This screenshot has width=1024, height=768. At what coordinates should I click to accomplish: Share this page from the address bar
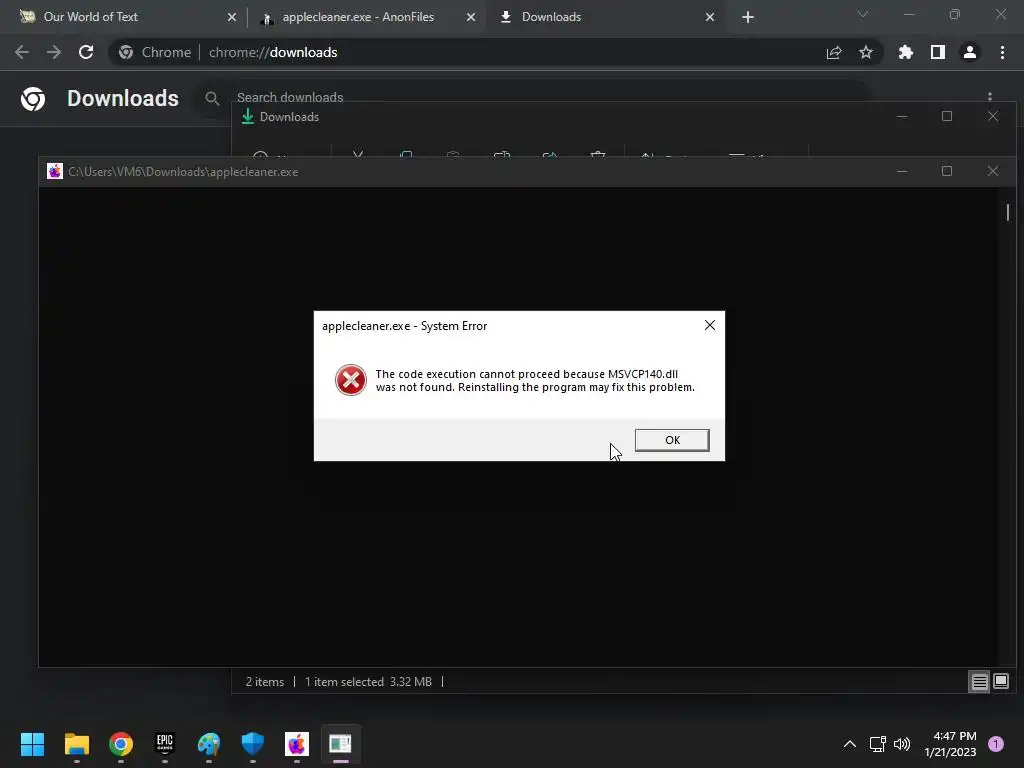coord(834,52)
